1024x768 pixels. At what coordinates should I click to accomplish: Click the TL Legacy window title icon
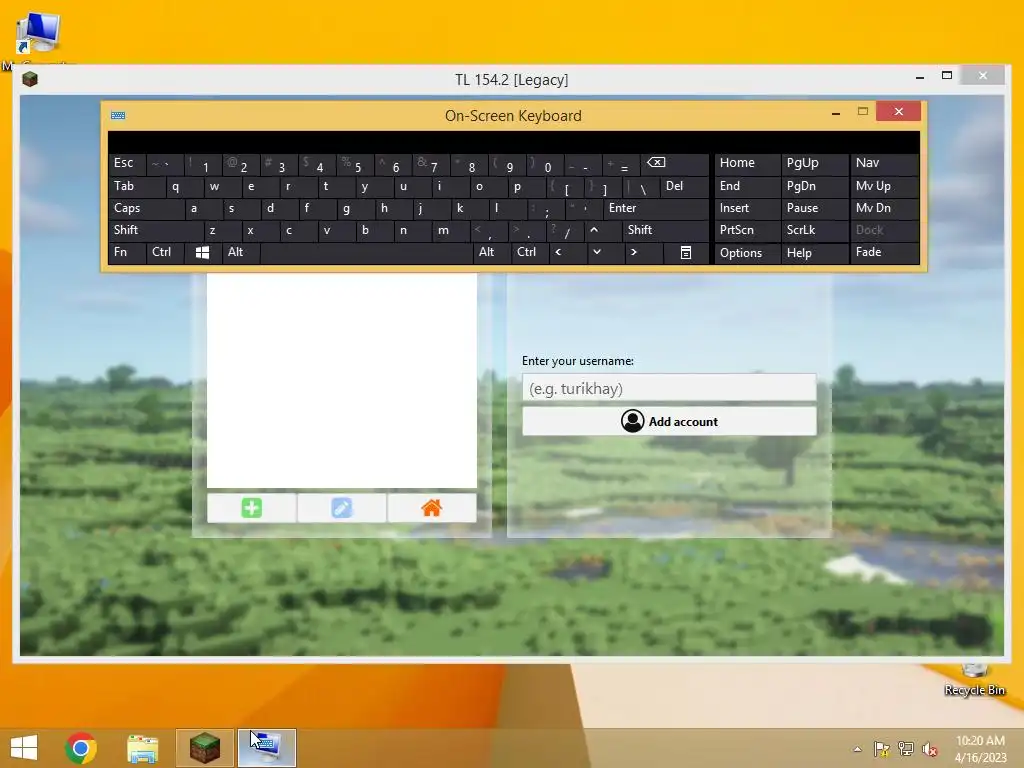point(29,80)
